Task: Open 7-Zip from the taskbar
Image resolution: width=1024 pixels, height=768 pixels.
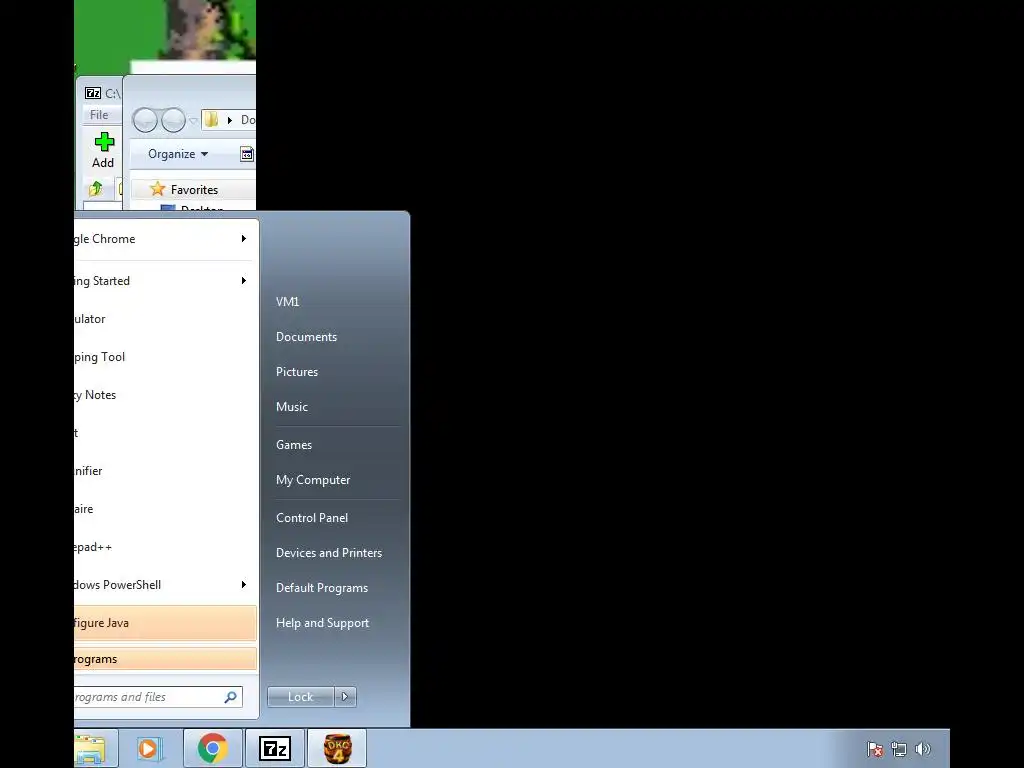Action: tap(274, 748)
